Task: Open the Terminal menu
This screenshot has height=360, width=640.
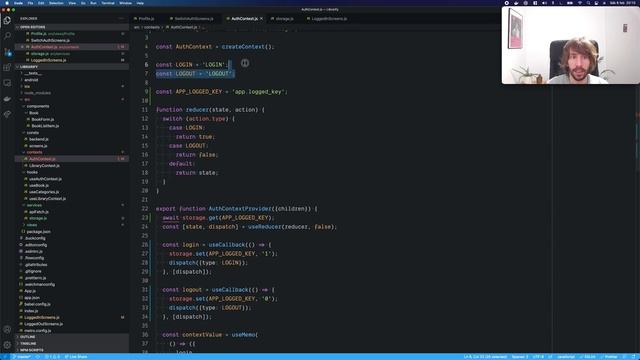Action: (x=108, y=3)
